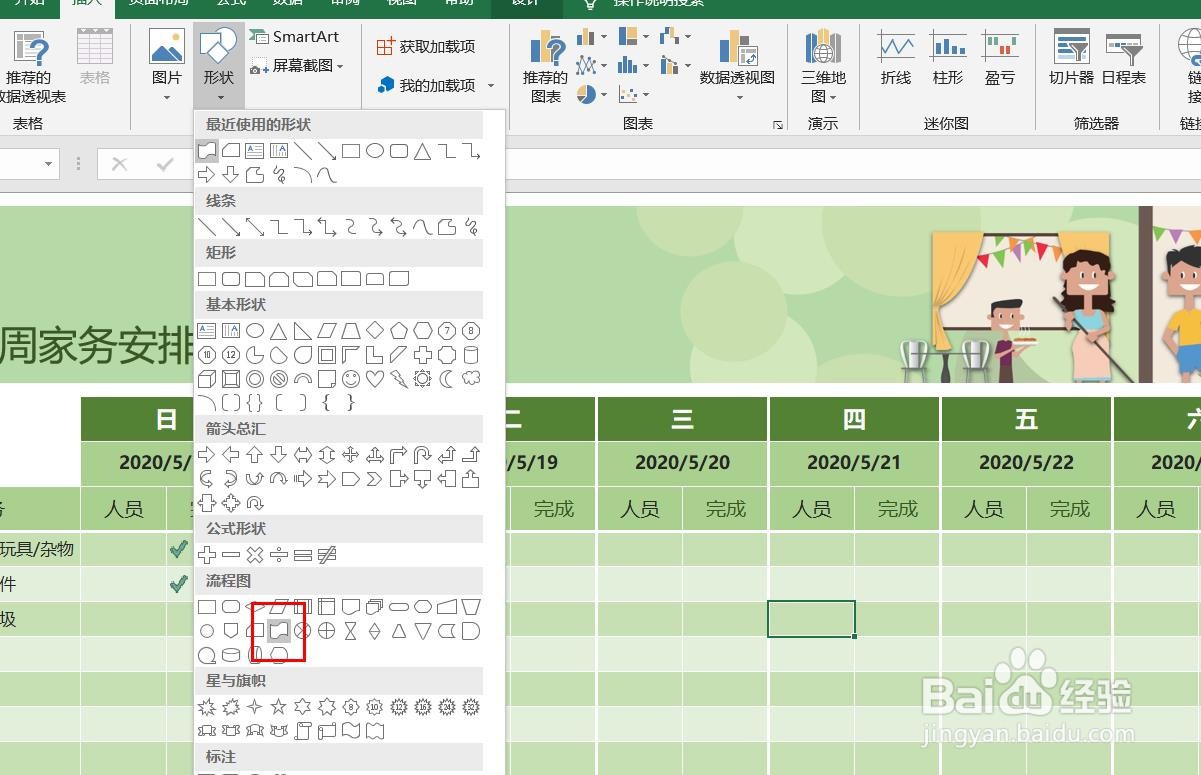Viewport: 1201px width, 775px height.
Task: Choose the cylinder shape in Basic Shapes
Action: (471, 355)
